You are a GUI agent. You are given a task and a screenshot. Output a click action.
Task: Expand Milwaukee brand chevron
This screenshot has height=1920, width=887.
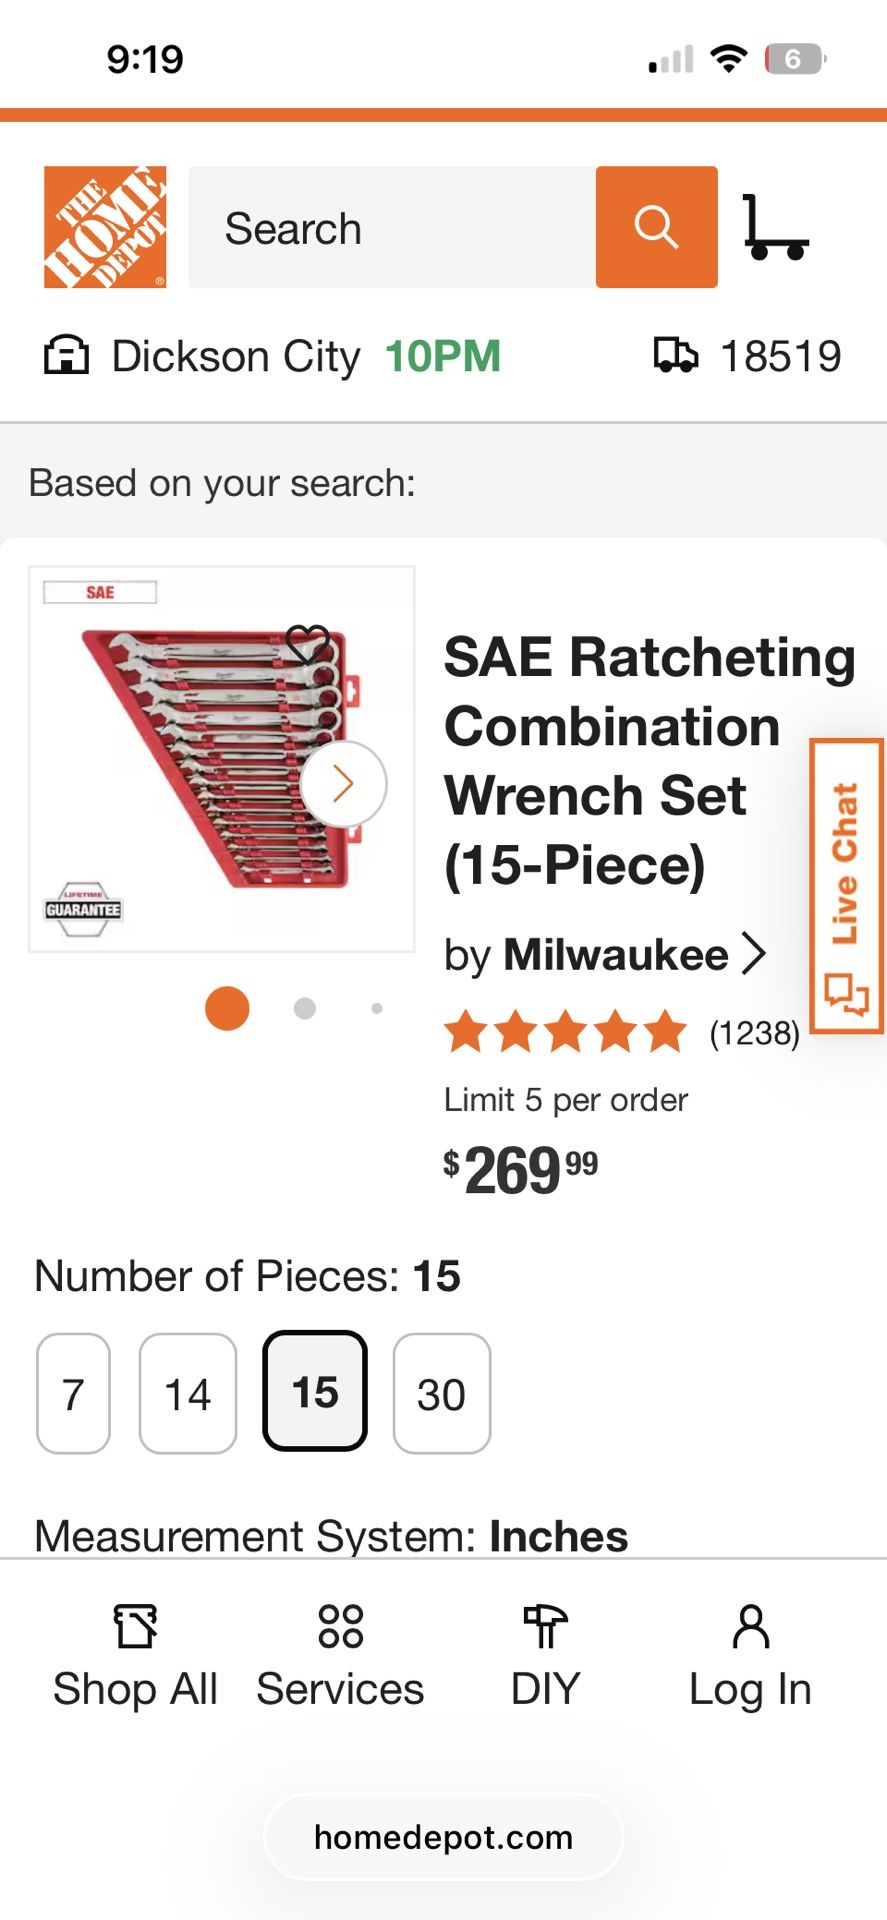(x=754, y=954)
